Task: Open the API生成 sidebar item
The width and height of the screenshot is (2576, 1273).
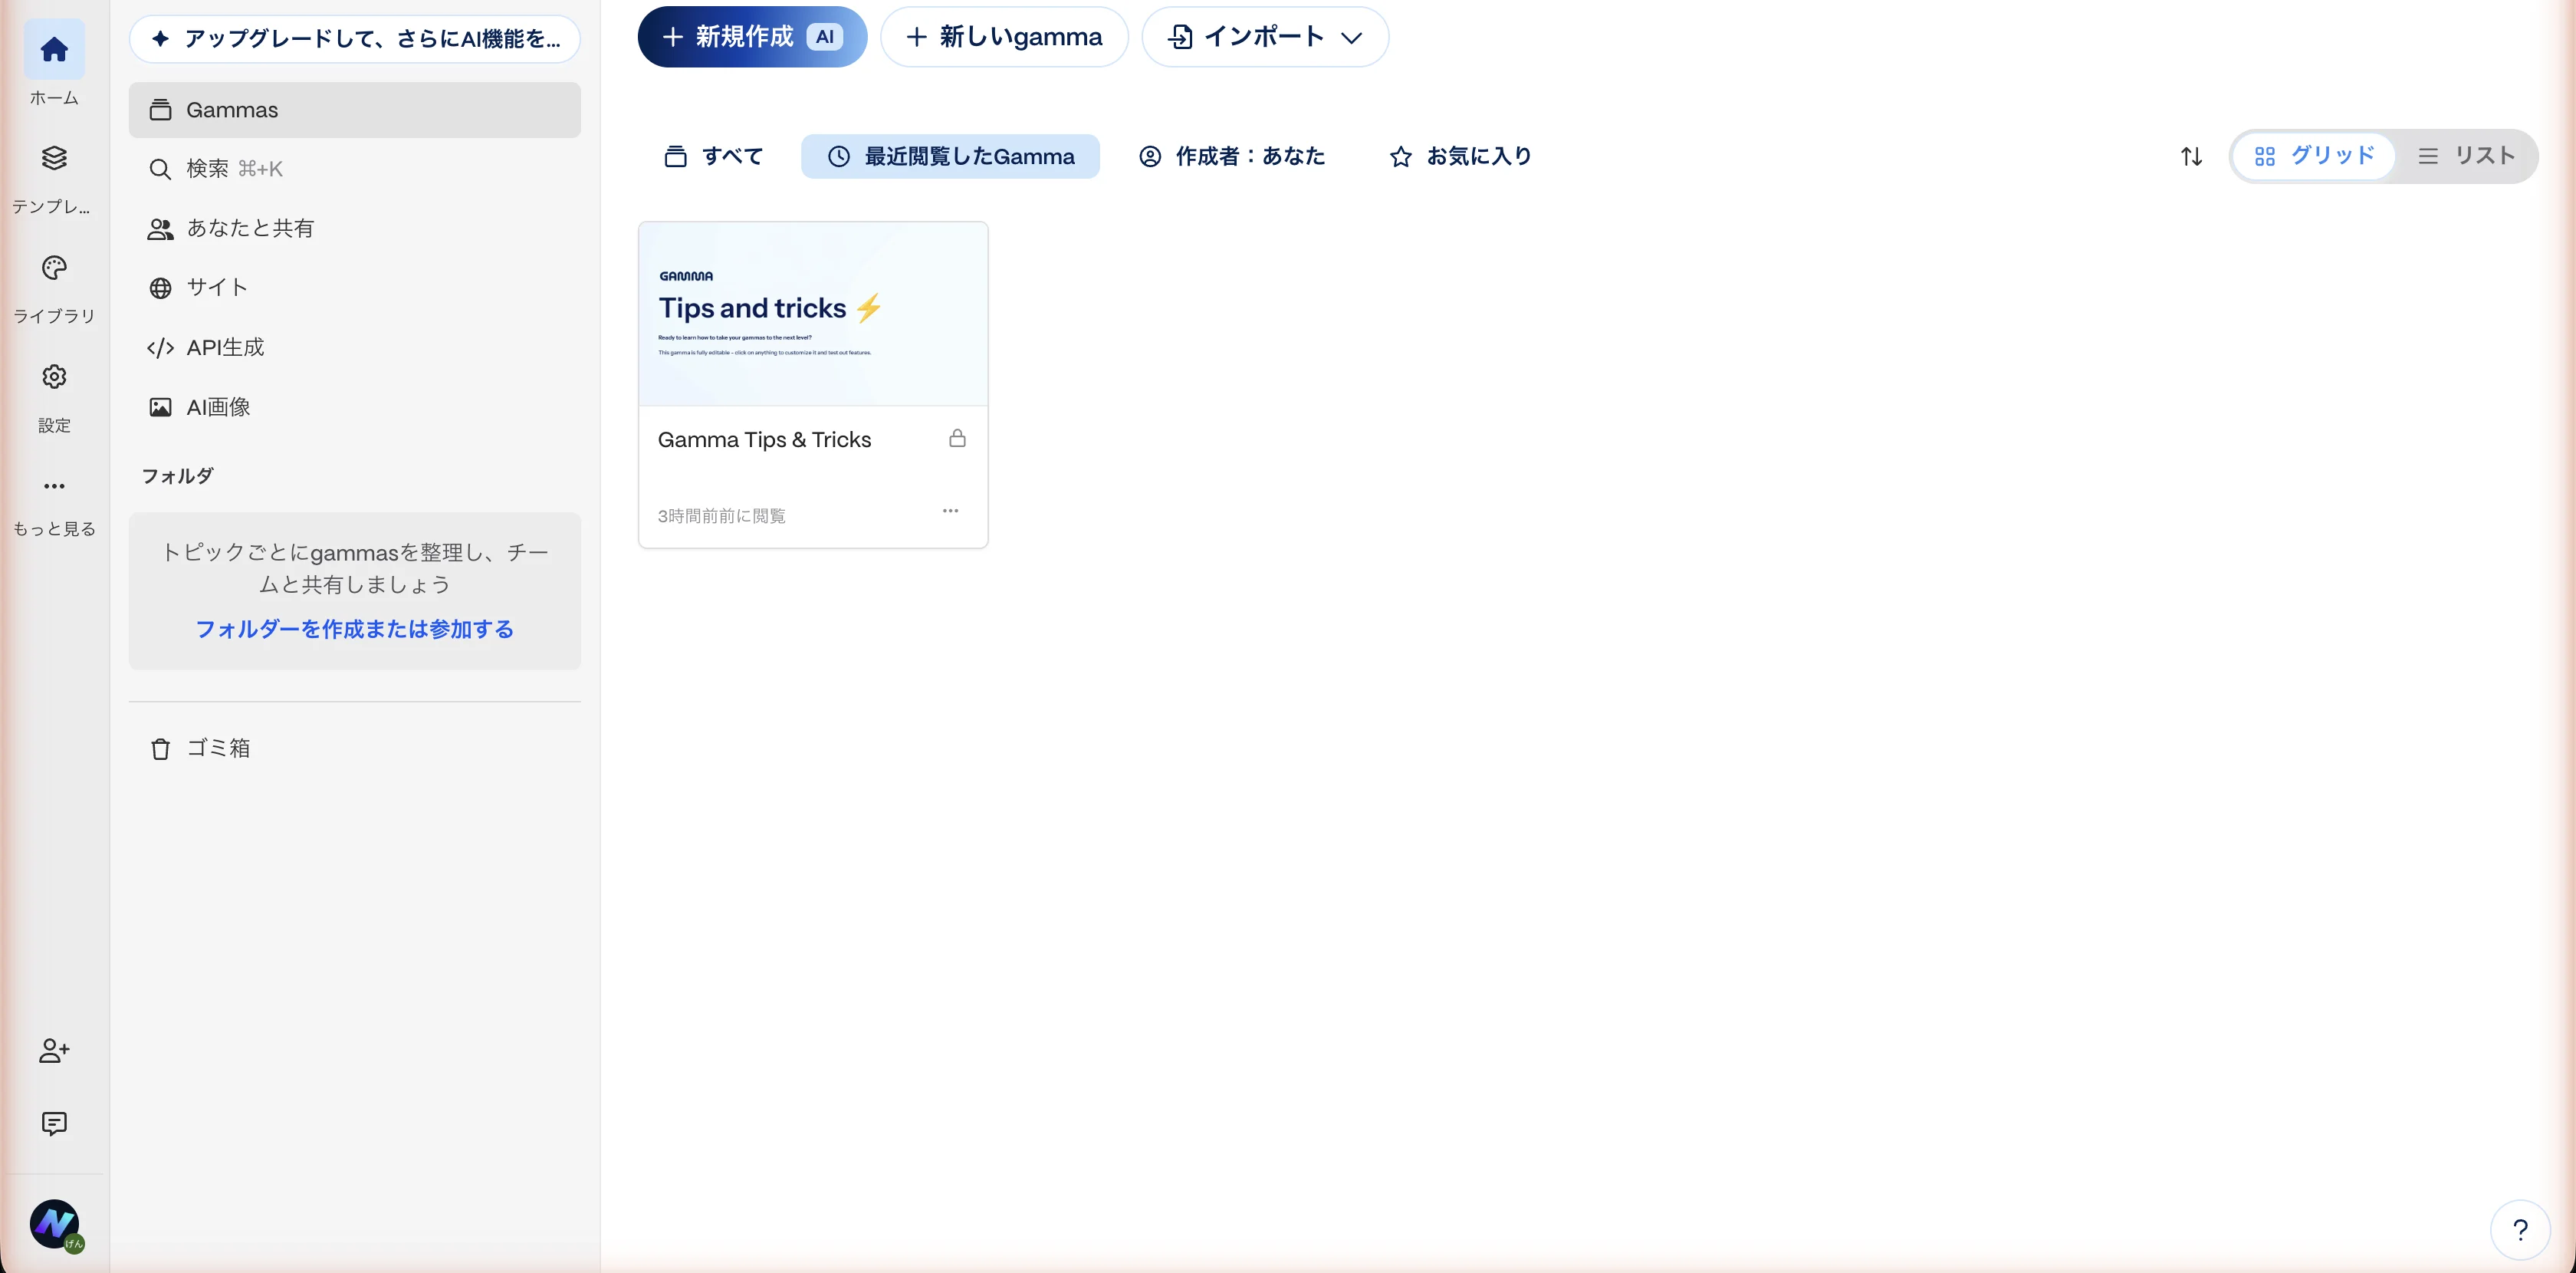Action: coord(354,347)
